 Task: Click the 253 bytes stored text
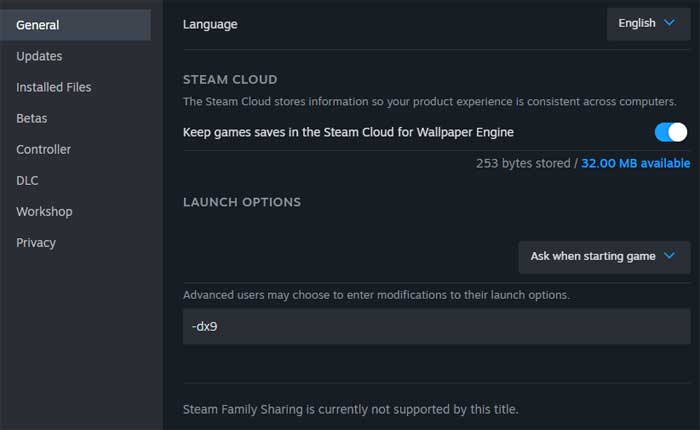pyautogui.click(x=523, y=163)
